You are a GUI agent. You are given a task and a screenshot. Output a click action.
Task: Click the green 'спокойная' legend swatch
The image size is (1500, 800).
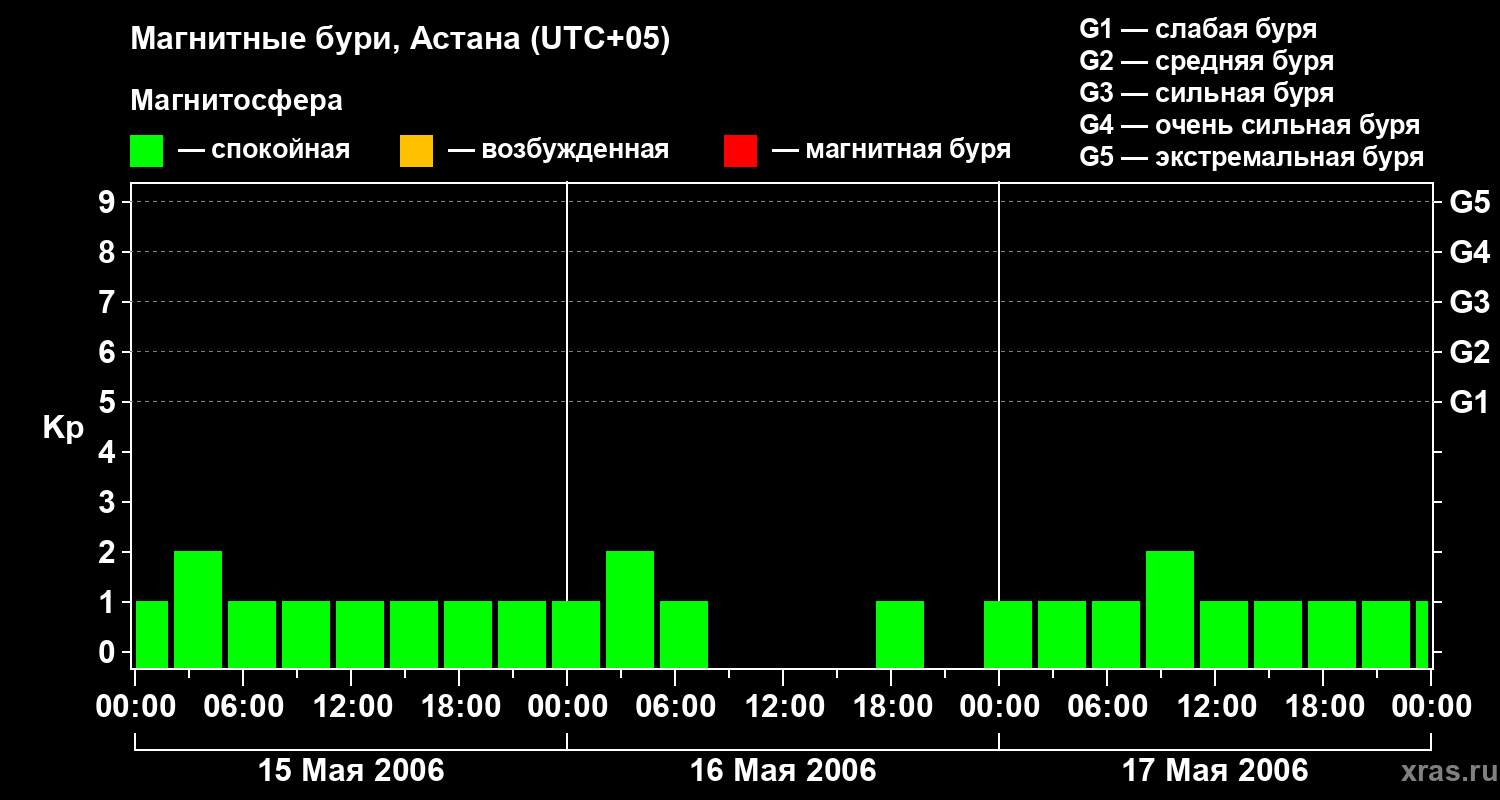click(146, 151)
